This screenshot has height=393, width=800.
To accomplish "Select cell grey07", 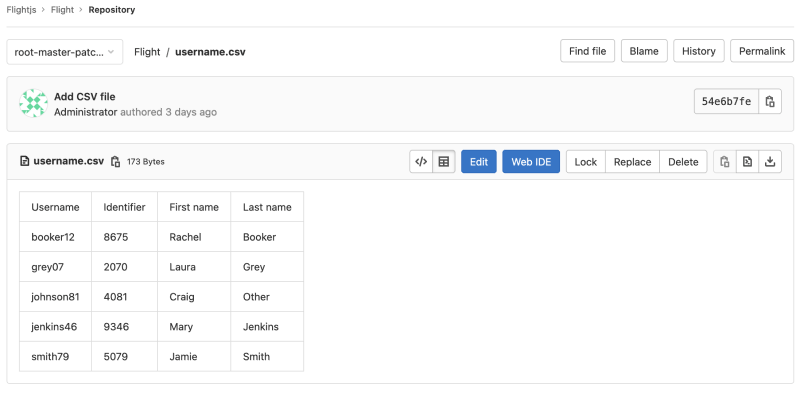I will [56, 267].
